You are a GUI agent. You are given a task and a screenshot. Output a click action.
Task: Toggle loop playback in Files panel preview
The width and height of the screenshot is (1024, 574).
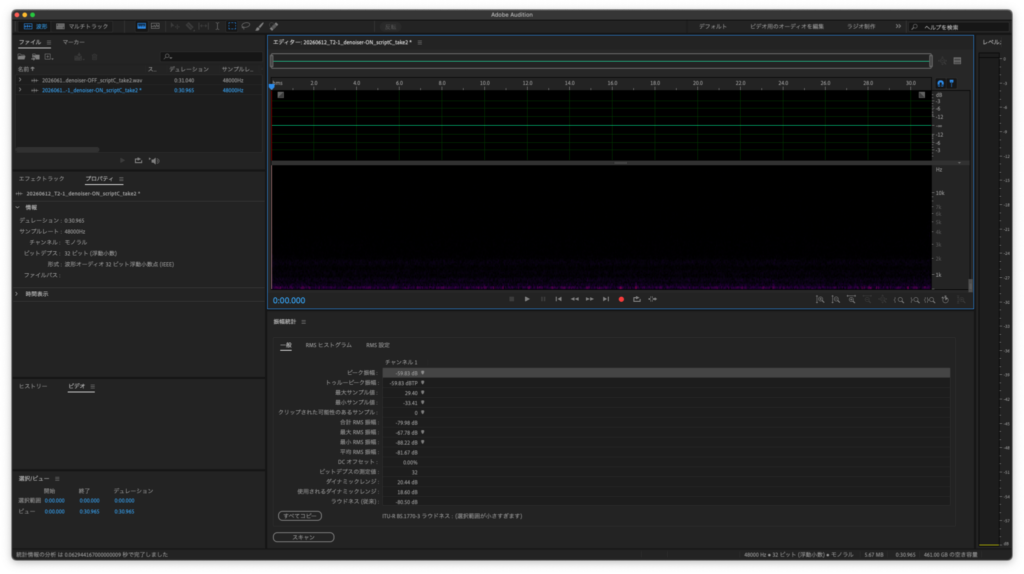[138, 161]
